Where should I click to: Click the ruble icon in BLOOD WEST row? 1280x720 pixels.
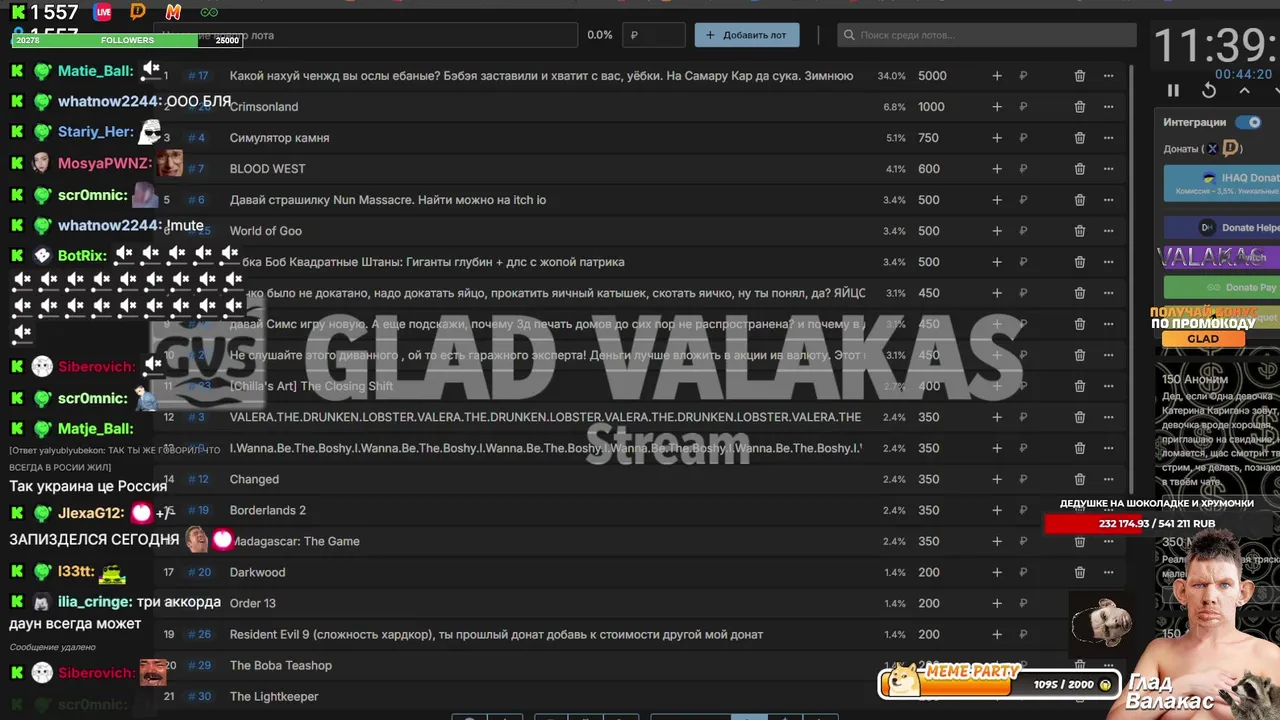(x=1023, y=169)
